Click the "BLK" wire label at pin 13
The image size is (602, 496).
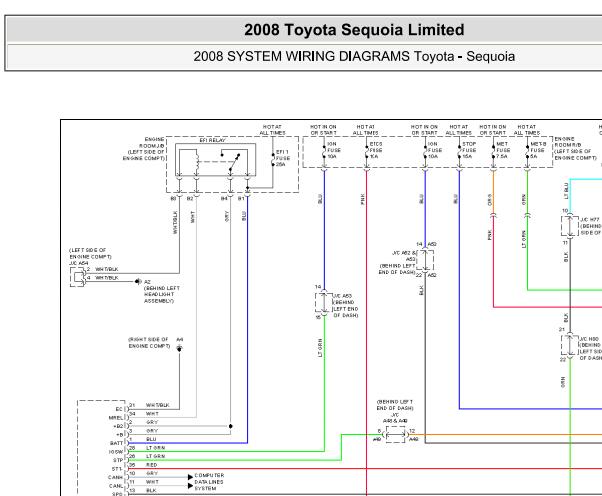coord(151,490)
